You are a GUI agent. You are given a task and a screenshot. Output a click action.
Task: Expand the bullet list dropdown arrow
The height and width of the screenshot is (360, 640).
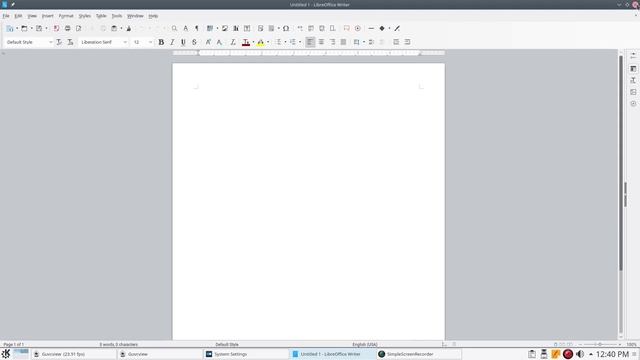(285, 42)
